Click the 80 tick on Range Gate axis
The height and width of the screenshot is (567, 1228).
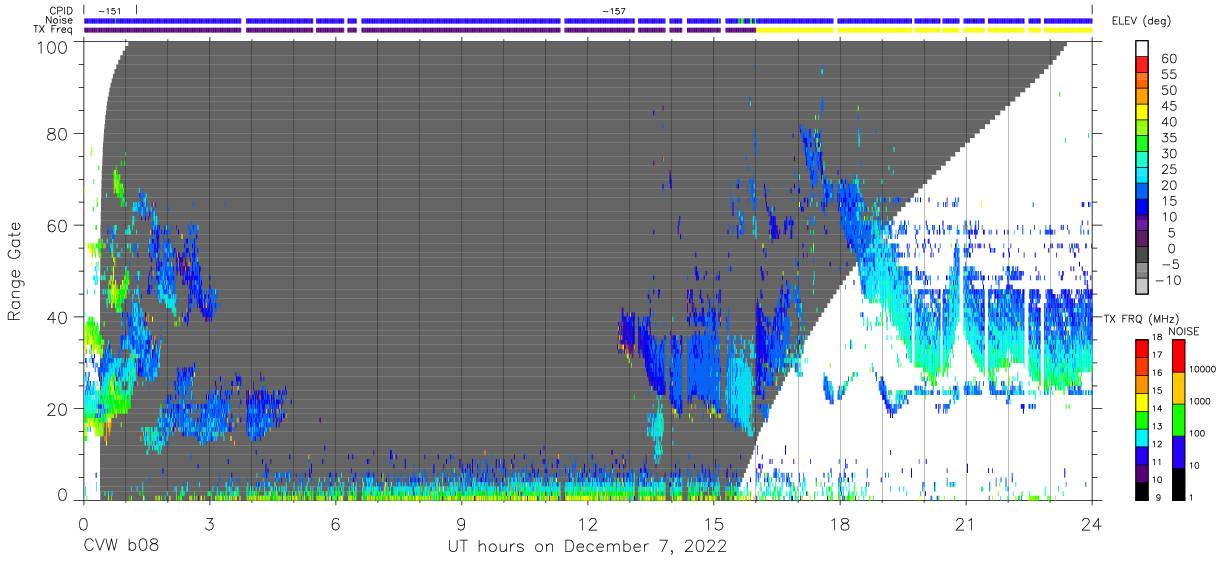(59, 134)
